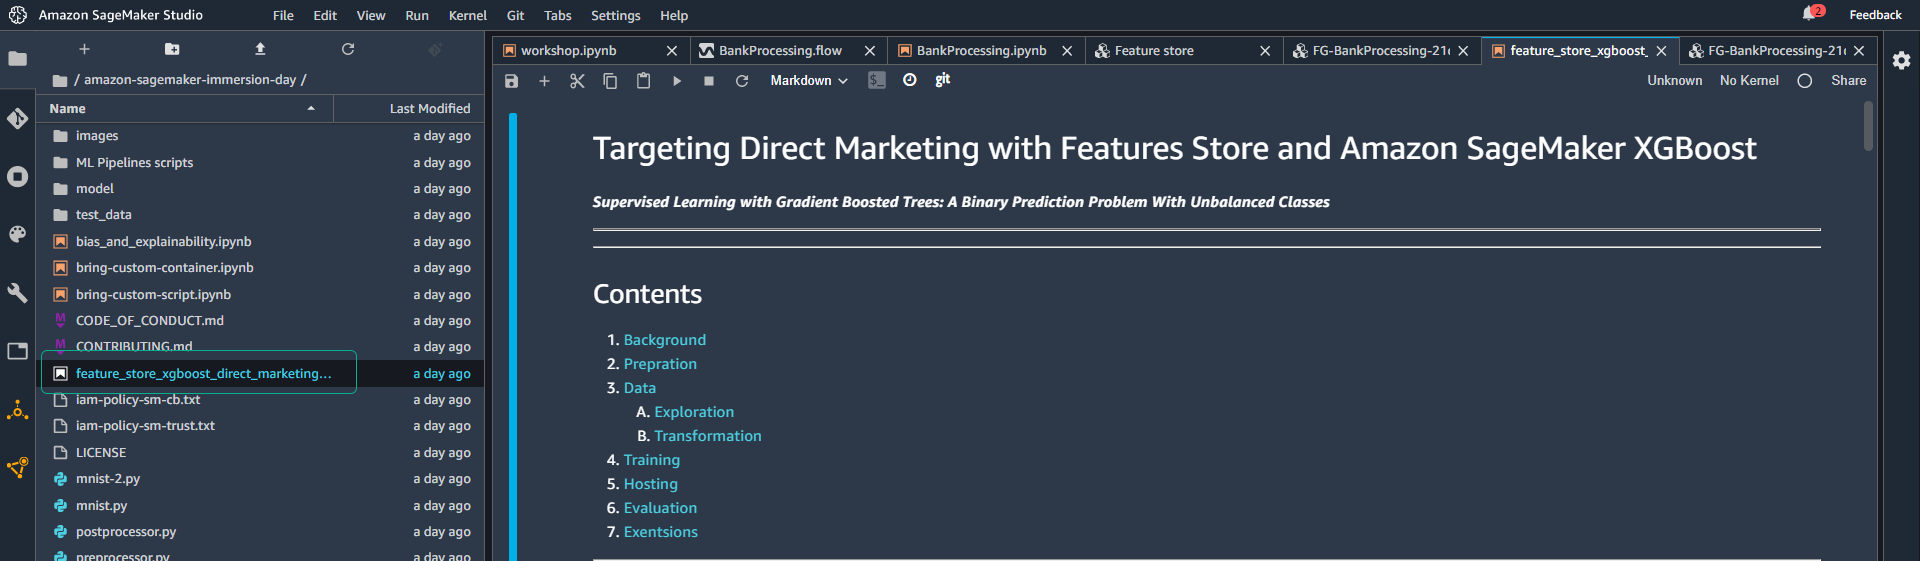Open the wrench tools sidebar icon

click(x=18, y=293)
